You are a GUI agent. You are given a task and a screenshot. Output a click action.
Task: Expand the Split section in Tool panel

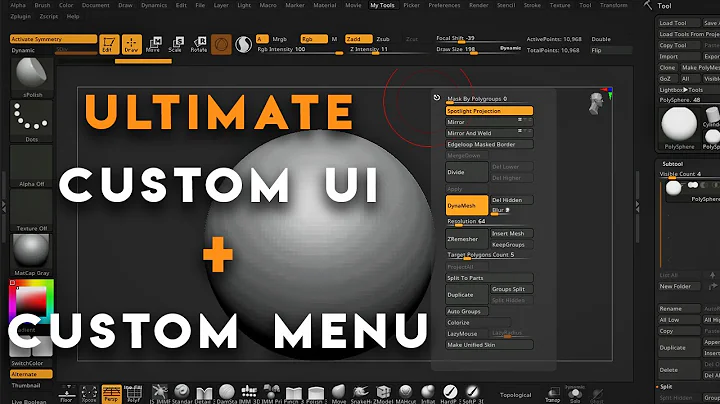coord(666,387)
